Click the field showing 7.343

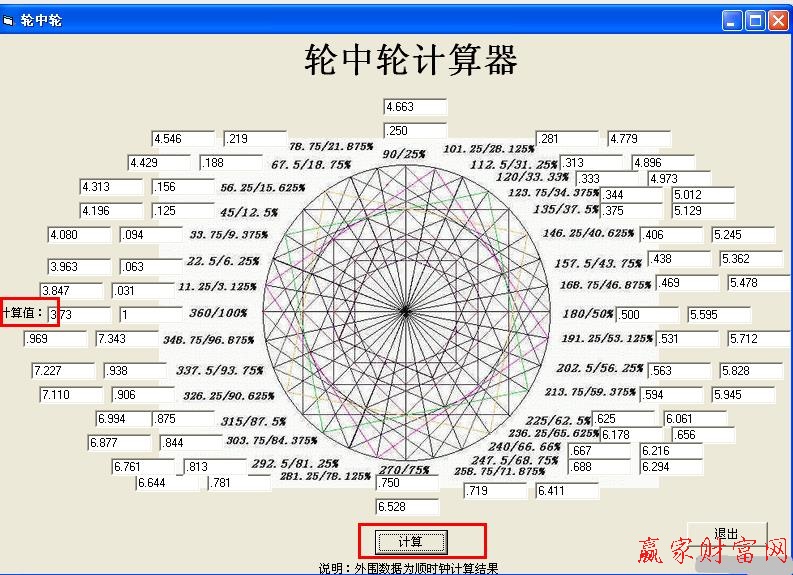127,339
